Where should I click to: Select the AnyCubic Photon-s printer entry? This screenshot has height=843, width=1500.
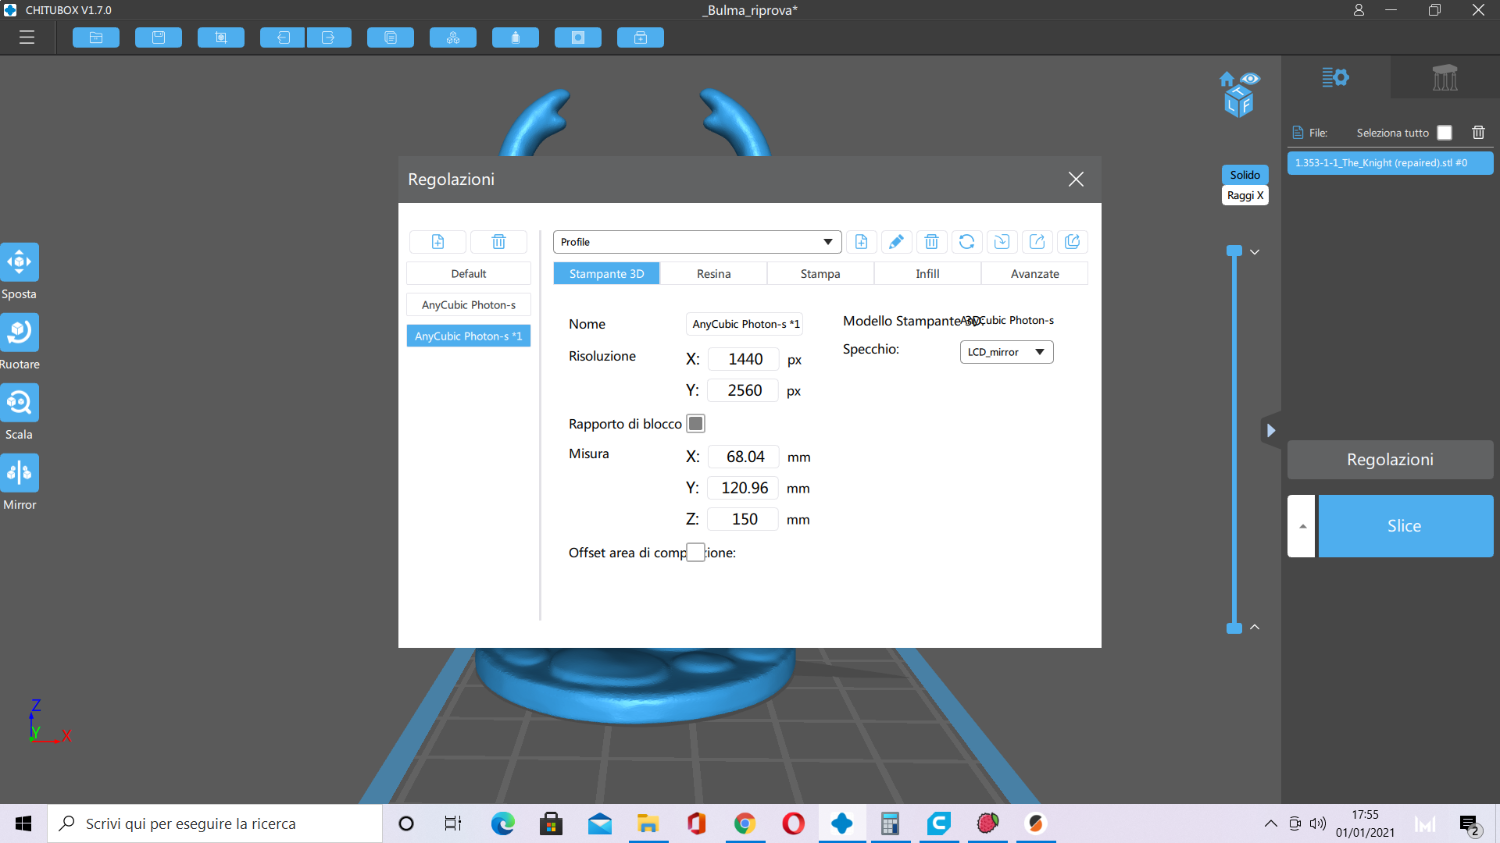point(469,305)
